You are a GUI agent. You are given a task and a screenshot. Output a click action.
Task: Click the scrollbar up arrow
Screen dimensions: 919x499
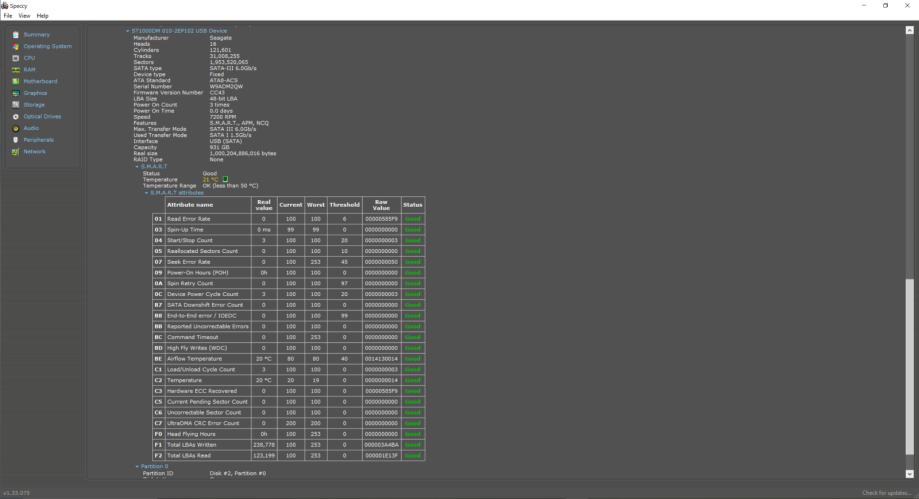(x=910, y=30)
